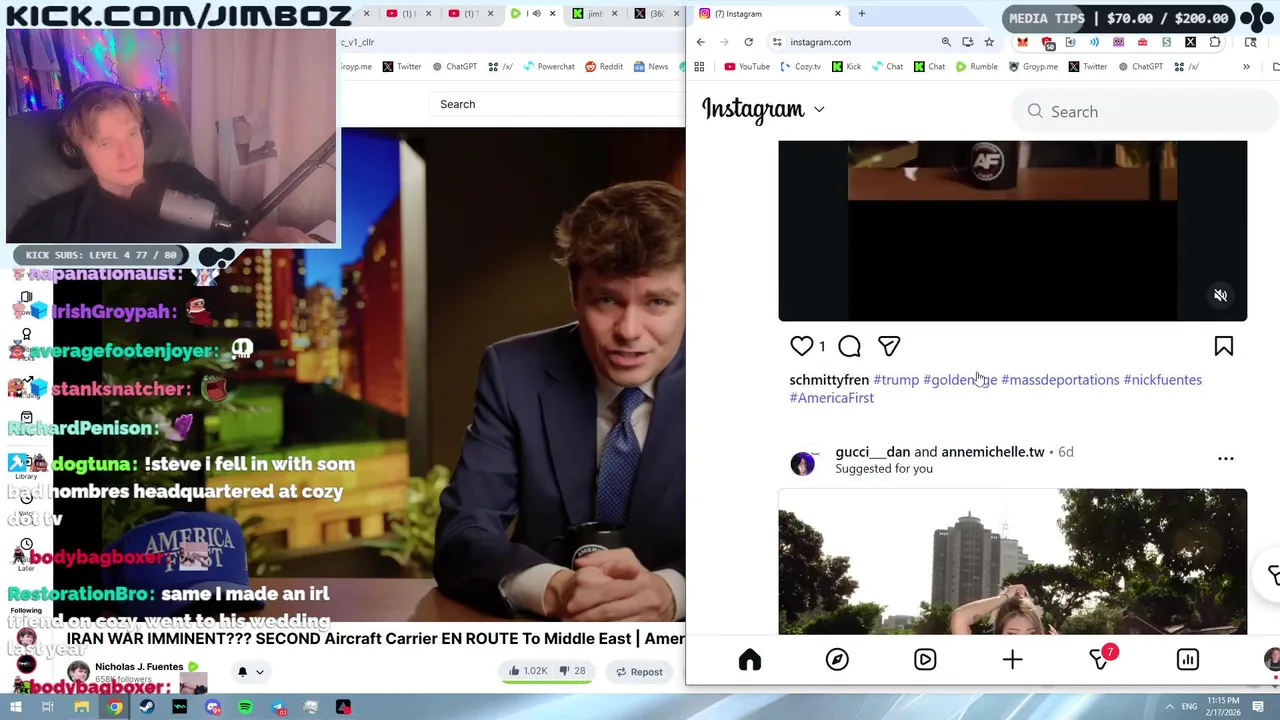
Task: Toggle the notification bell for Nicholas J. Fuentes
Action: (x=242, y=672)
